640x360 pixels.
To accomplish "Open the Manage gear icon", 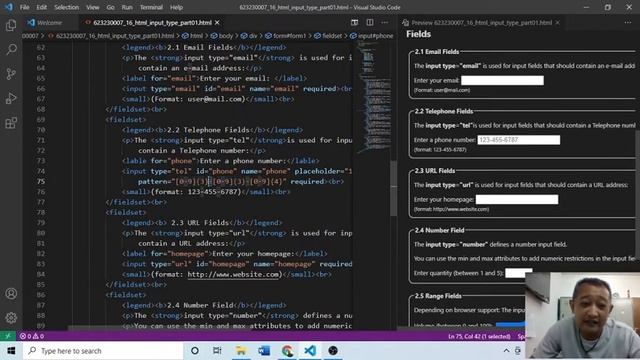I will coord(11,318).
